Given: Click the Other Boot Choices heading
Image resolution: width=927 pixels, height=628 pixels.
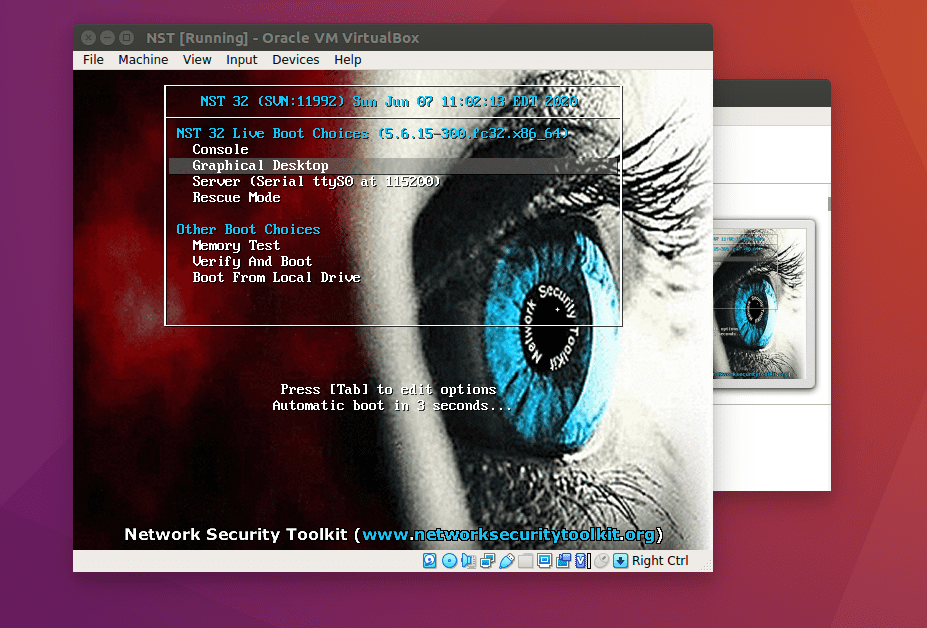Looking at the screenshot, I should tap(248, 229).
